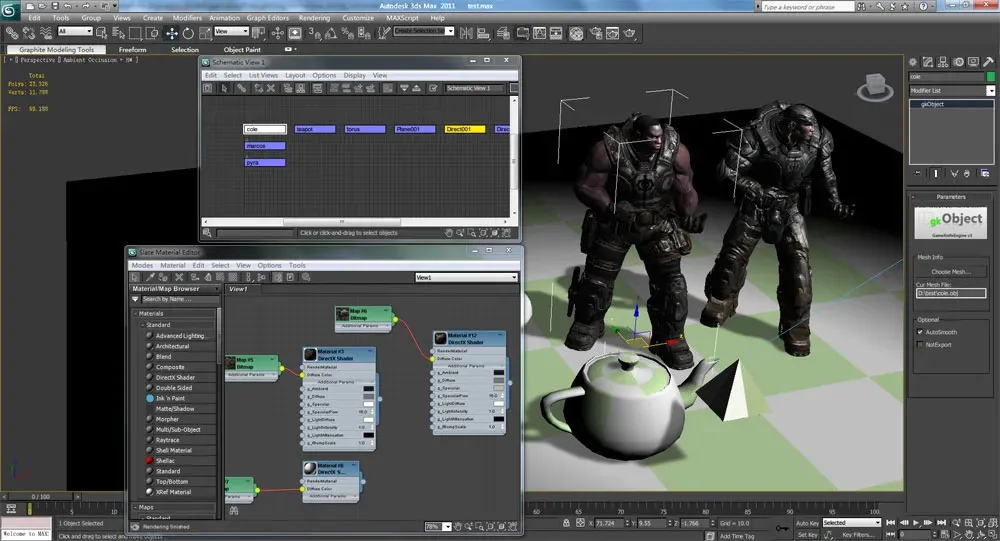1000x541 pixels.
Task: Click the g_Ambient color swatch on Material #12
Action: click(x=499, y=373)
